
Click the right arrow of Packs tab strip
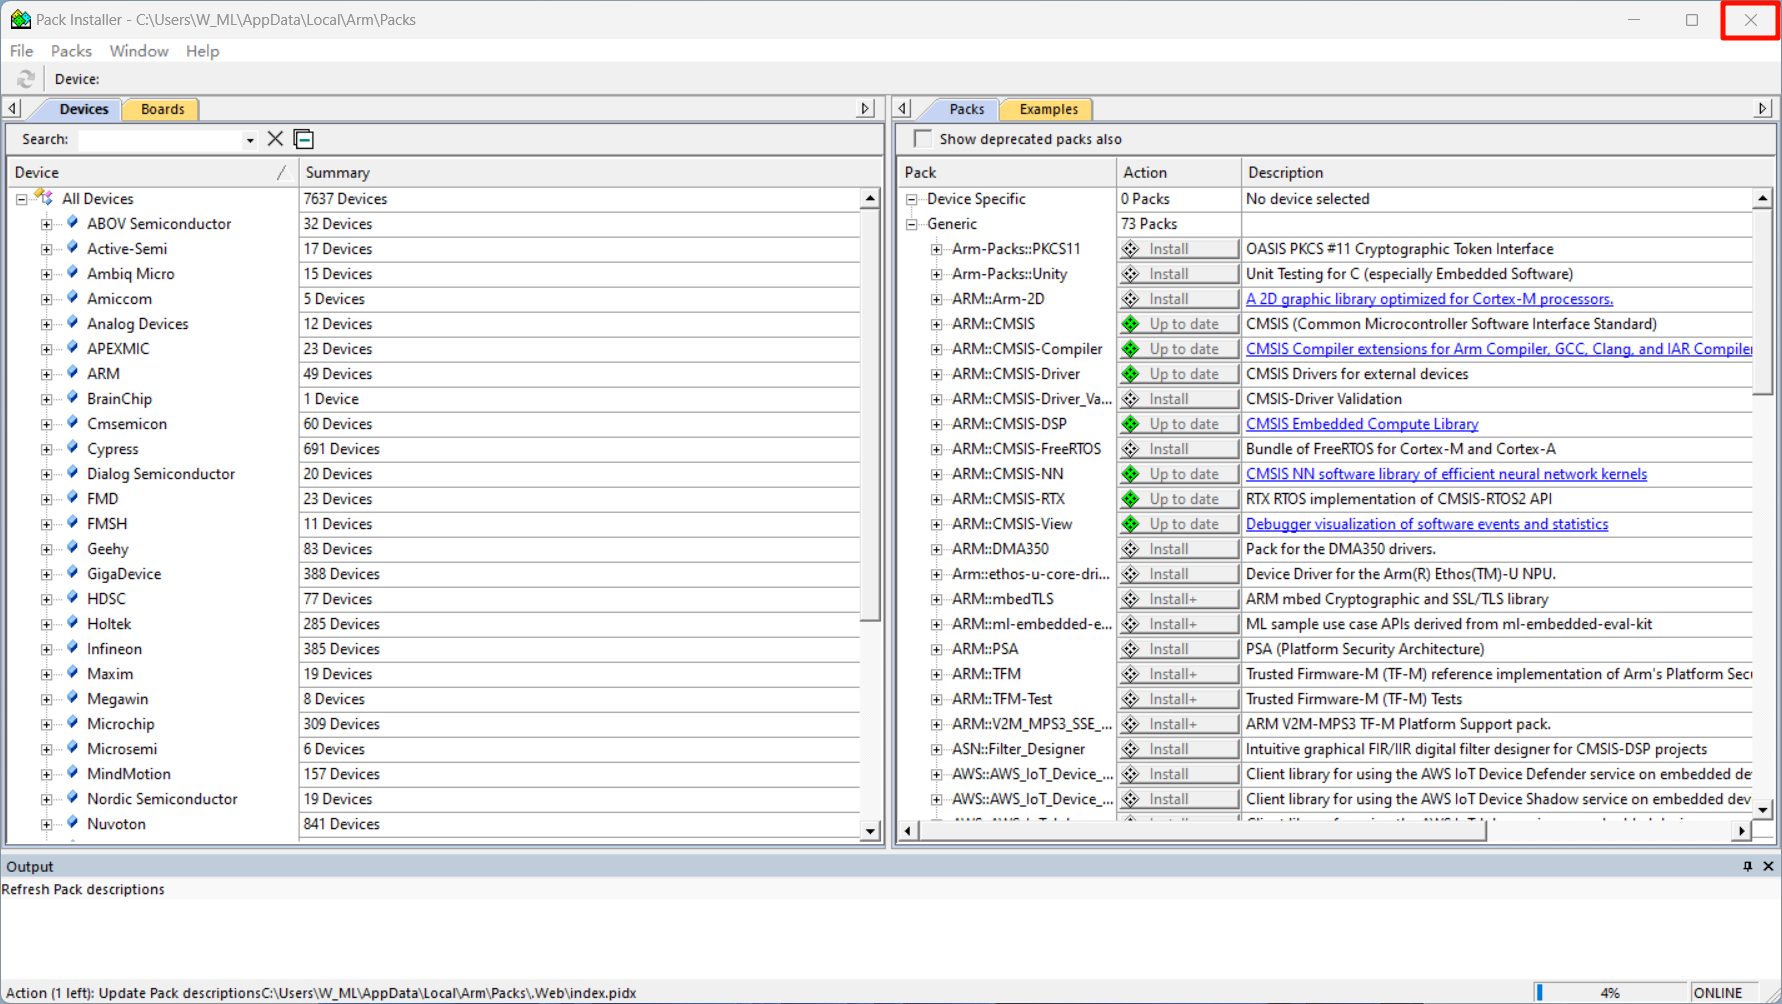[x=1763, y=108]
